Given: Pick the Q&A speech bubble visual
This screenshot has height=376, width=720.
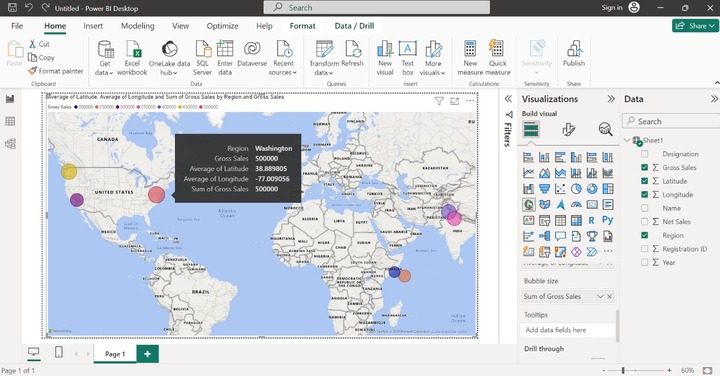Looking at the screenshot, I should (x=560, y=236).
